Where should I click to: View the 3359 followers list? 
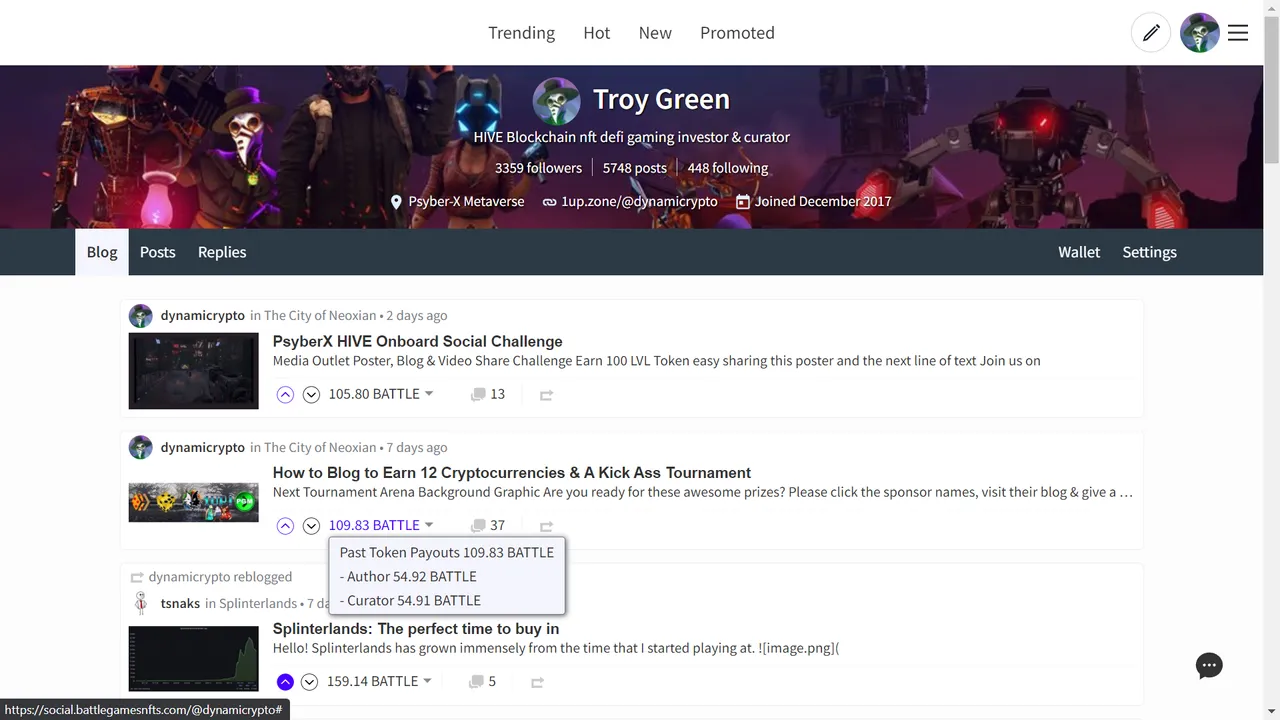click(538, 168)
